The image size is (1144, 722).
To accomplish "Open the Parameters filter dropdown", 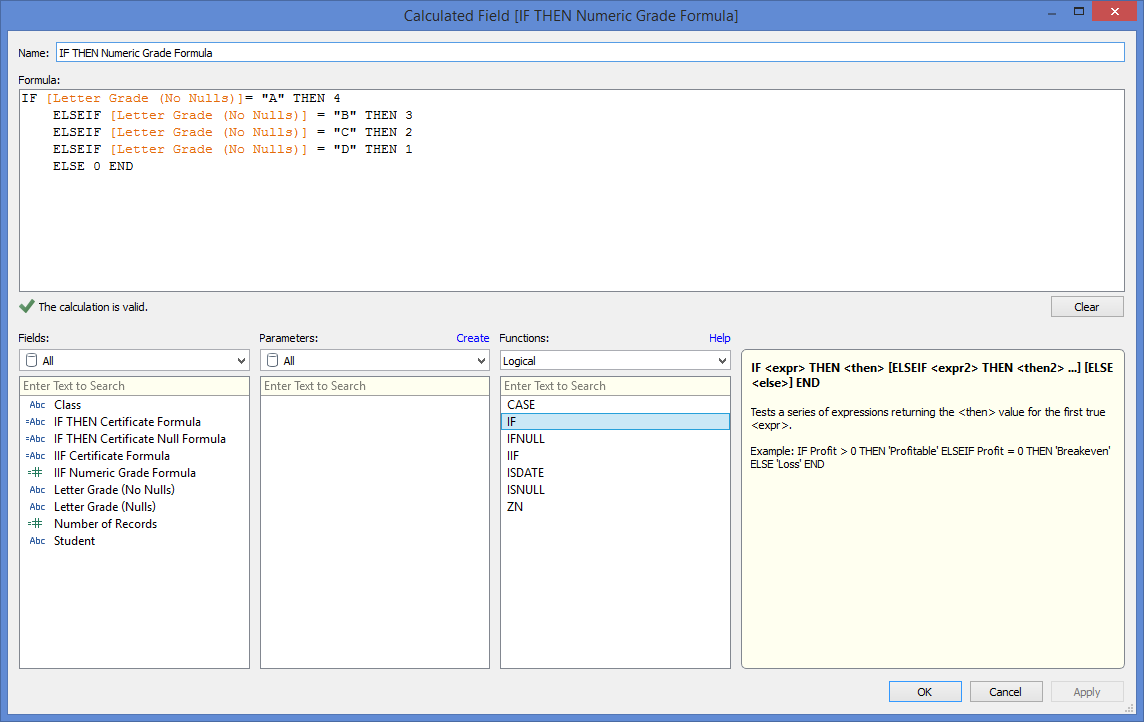I will 374,360.
